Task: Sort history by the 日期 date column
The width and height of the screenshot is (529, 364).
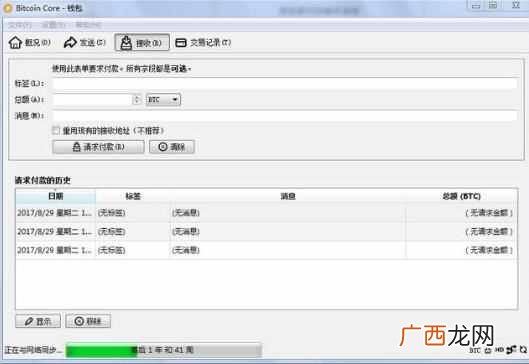Action: tap(55, 196)
